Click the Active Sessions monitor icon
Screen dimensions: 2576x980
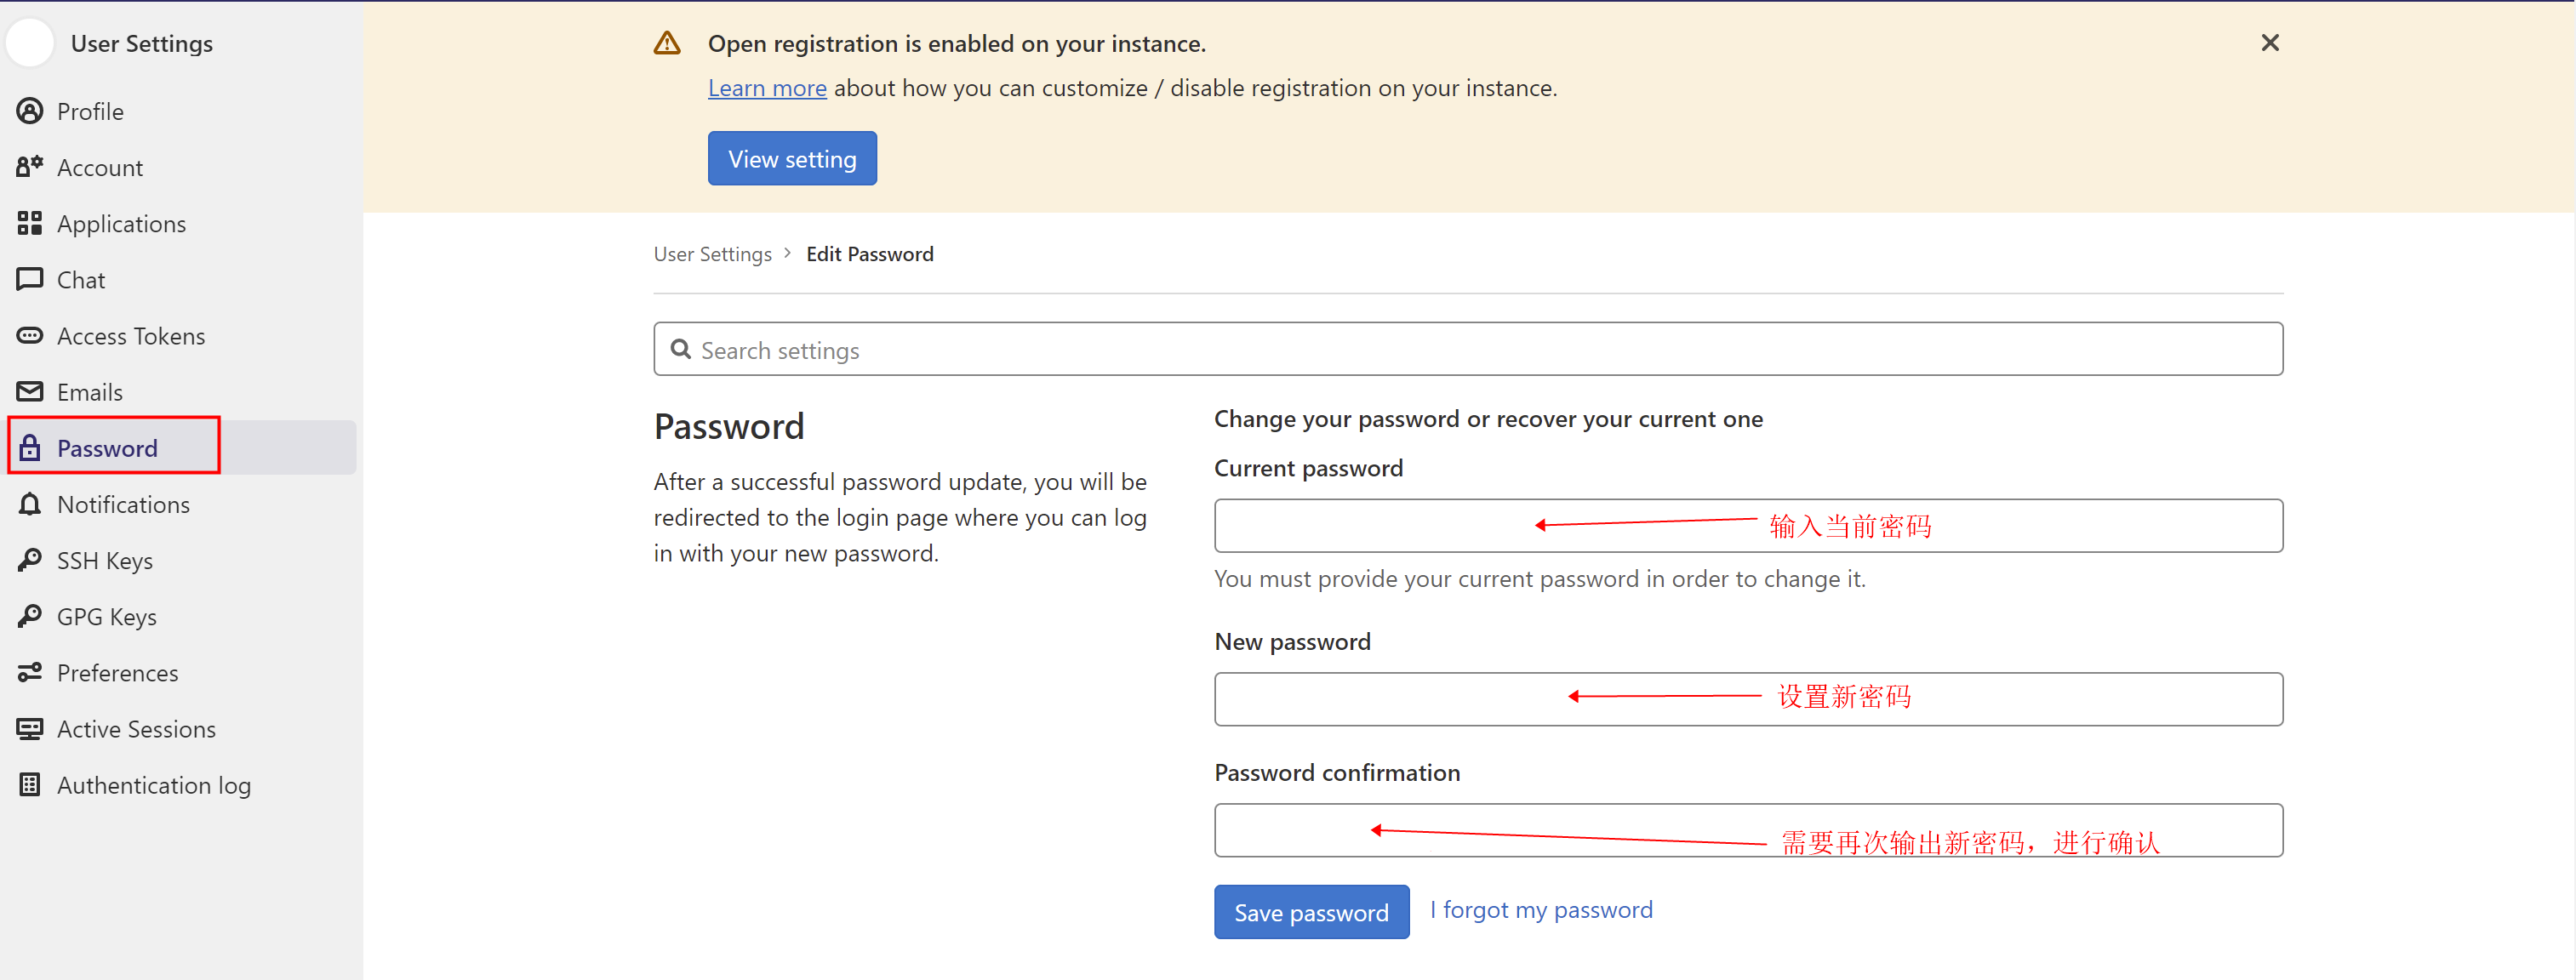(30, 729)
